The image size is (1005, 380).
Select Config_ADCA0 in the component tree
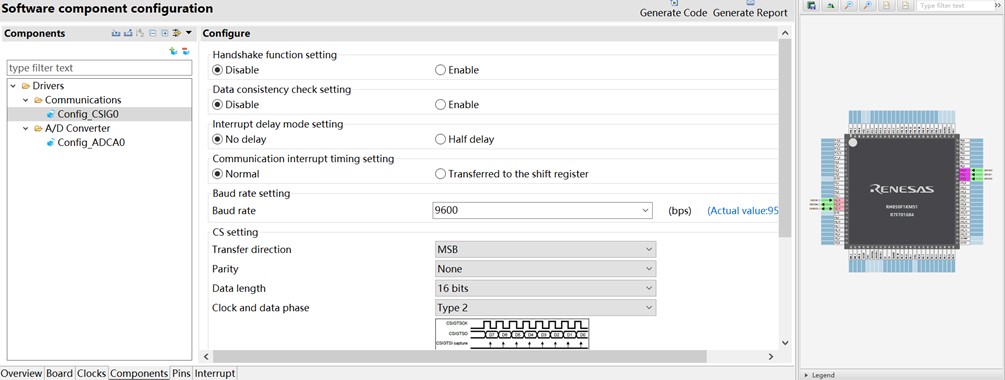click(91, 142)
